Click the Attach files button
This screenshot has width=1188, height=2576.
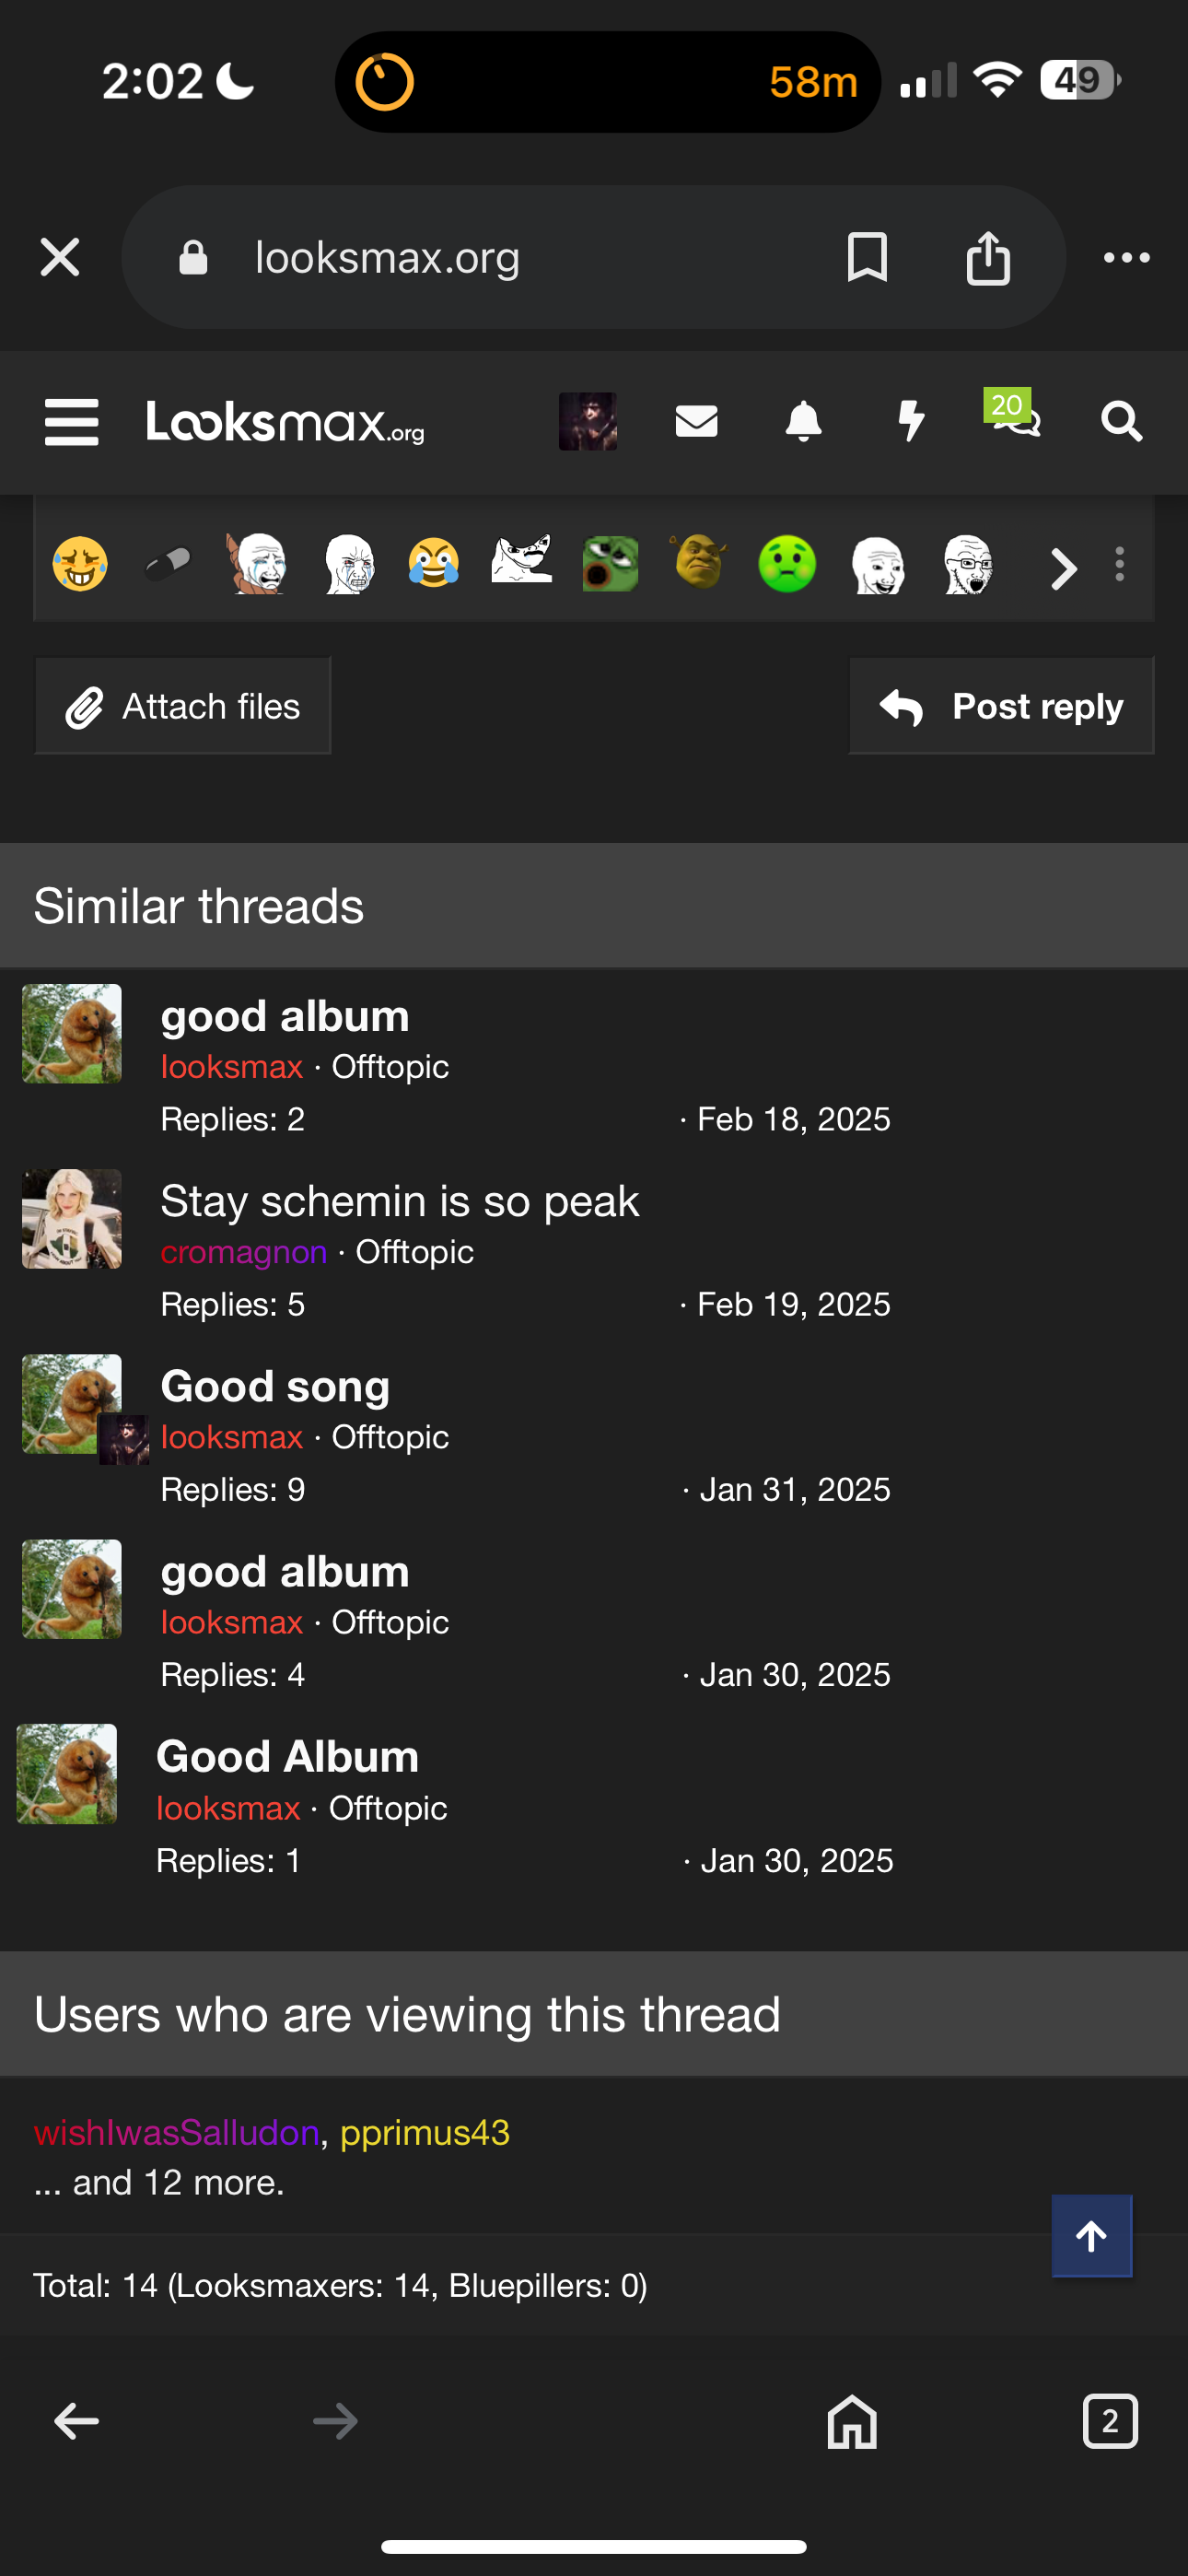click(x=183, y=706)
